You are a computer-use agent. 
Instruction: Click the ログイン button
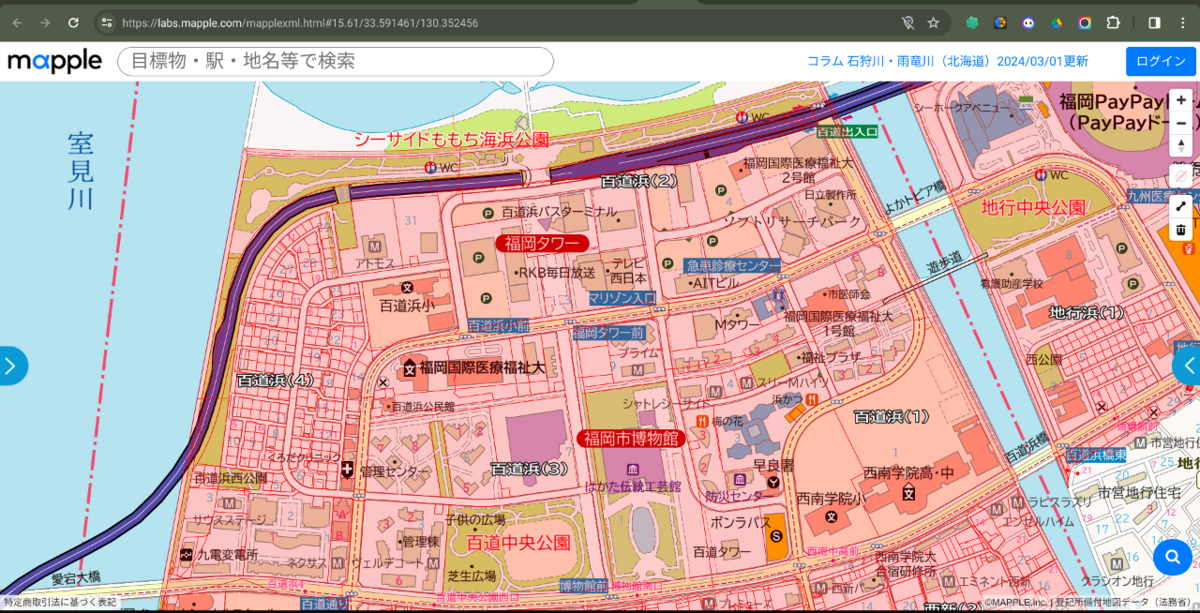tap(1161, 61)
